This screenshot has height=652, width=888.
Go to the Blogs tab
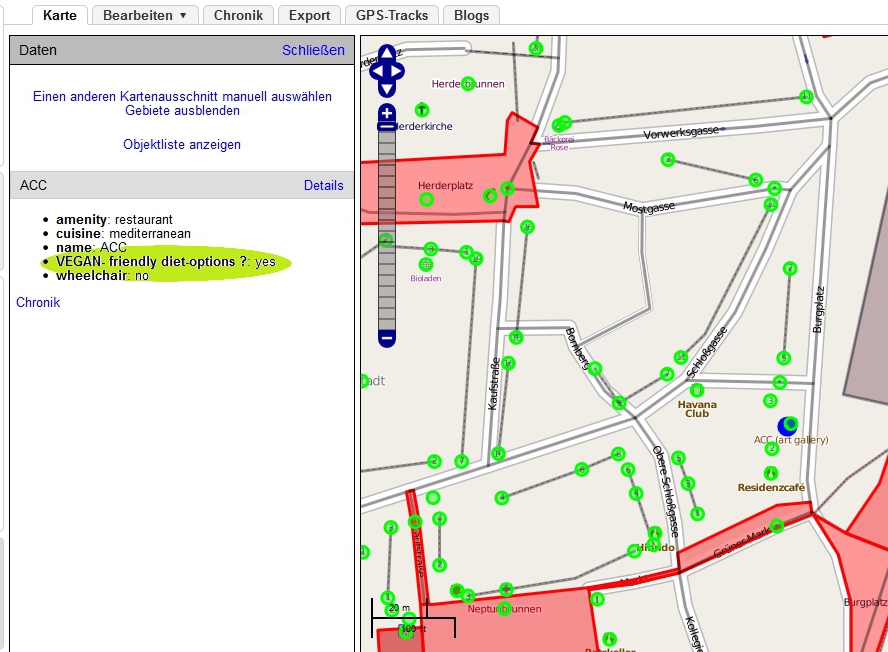[x=472, y=15]
